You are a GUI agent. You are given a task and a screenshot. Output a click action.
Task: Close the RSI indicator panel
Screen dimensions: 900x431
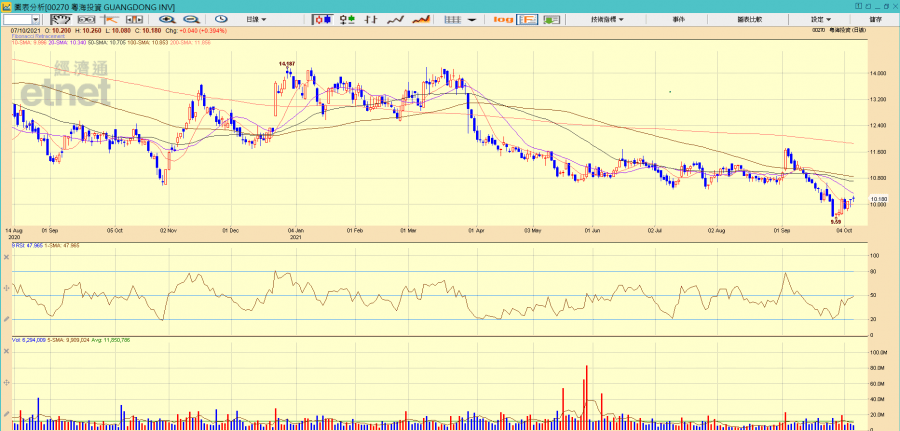(x=7, y=257)
